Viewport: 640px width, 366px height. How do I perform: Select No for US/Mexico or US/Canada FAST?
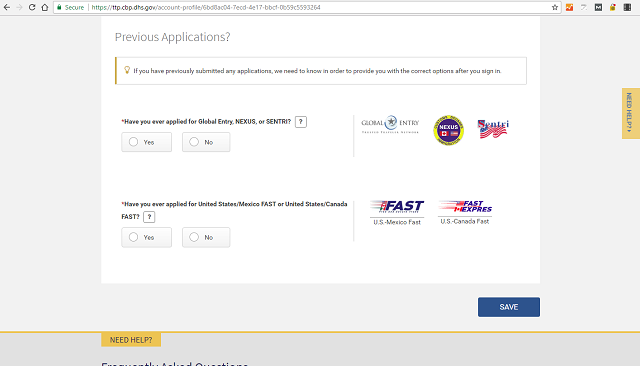coord(206,237)
